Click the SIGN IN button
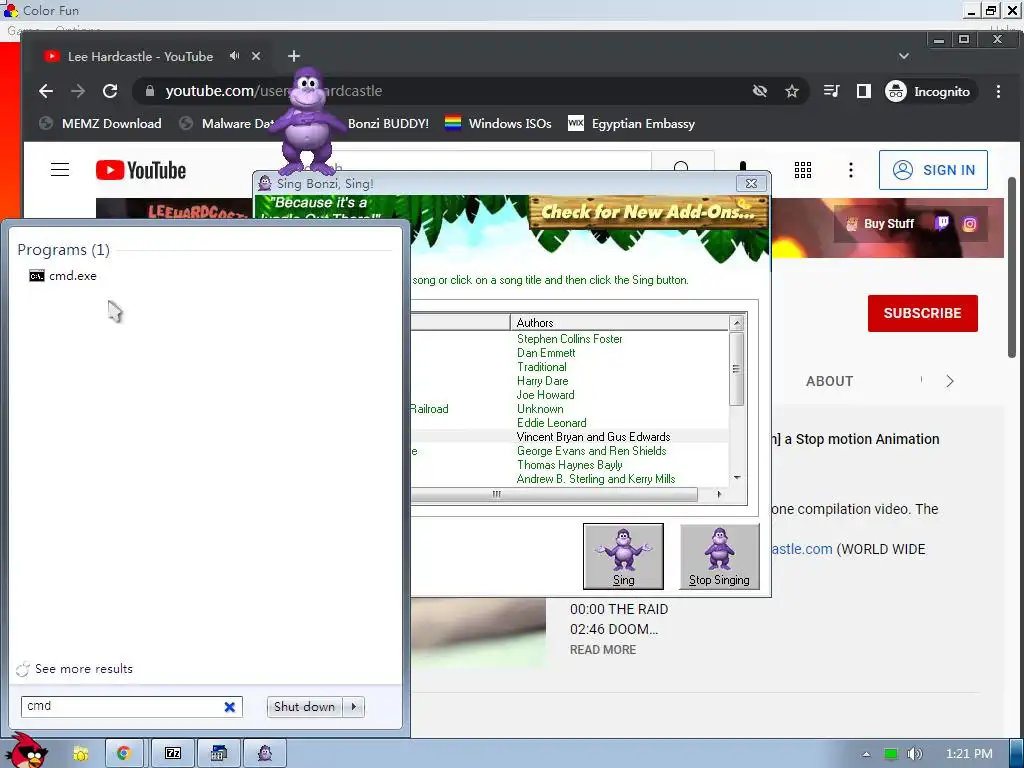This screenshot has width=1024, height=768. pos(933,170)
